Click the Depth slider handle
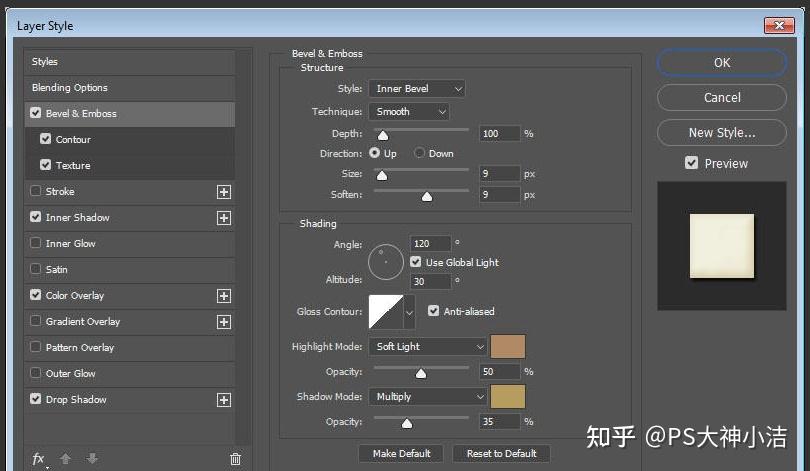810x471 pixels. [x=383, y=135]
